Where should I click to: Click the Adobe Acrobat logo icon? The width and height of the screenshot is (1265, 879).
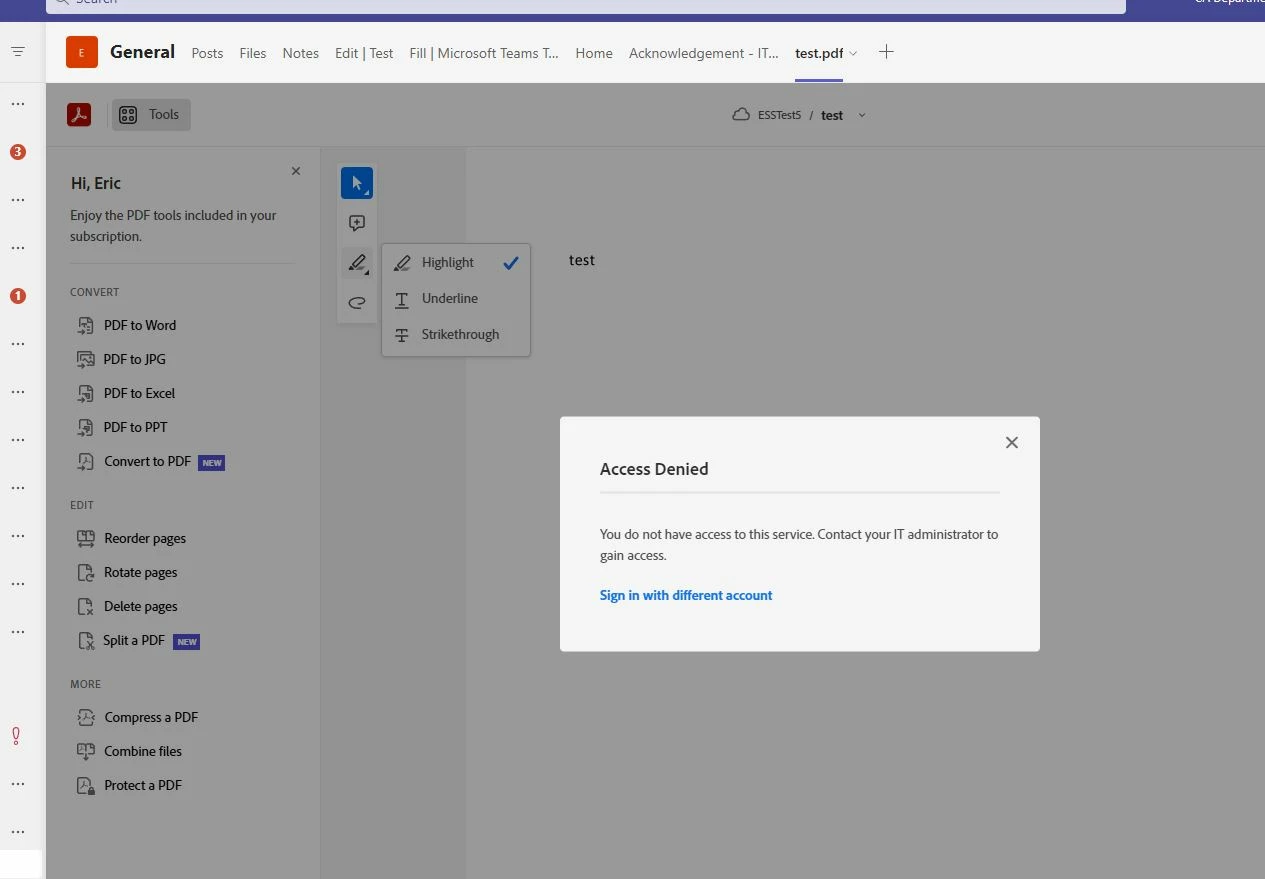coord(79,115)
